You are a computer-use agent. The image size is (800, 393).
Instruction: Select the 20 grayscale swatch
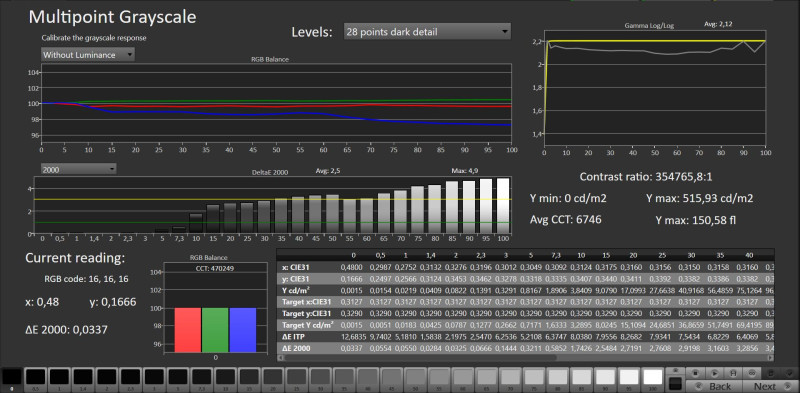[x=273, y=379]
